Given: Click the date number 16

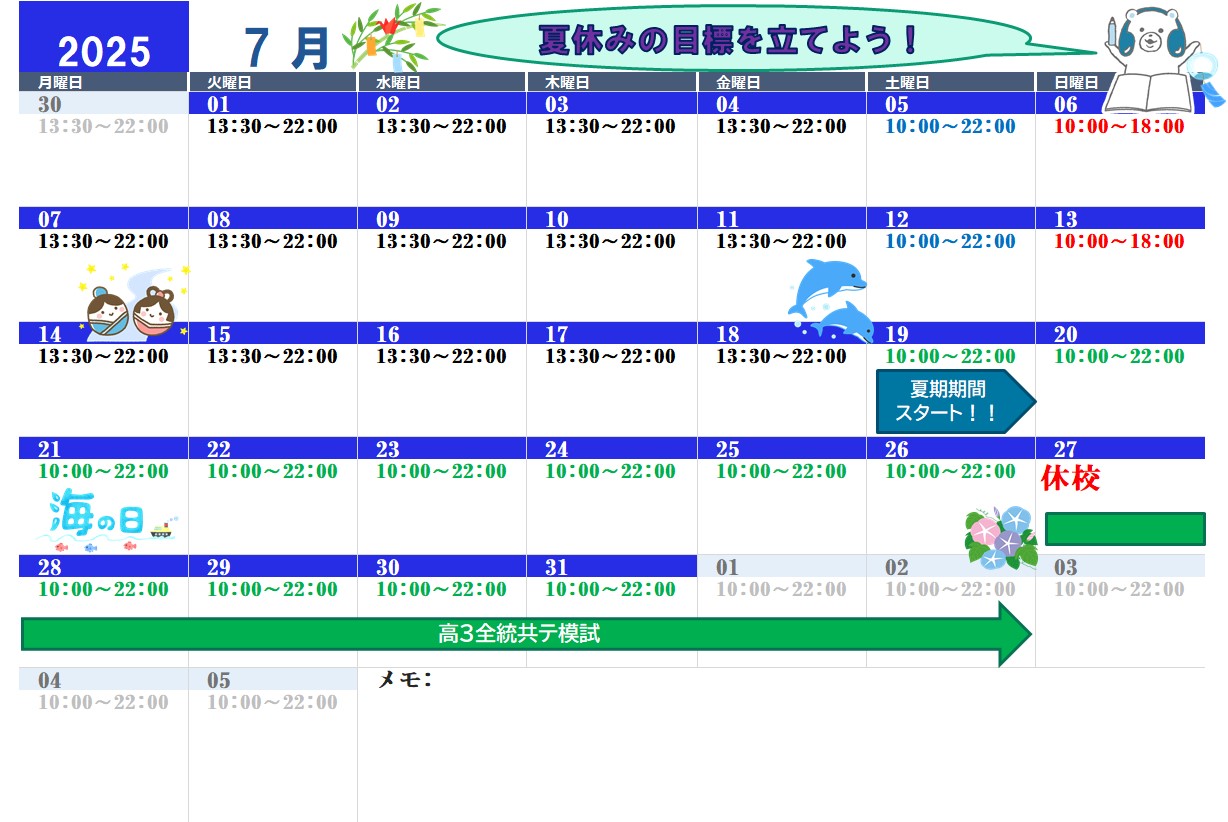Looking at the screenshot, I should [388, 334].
